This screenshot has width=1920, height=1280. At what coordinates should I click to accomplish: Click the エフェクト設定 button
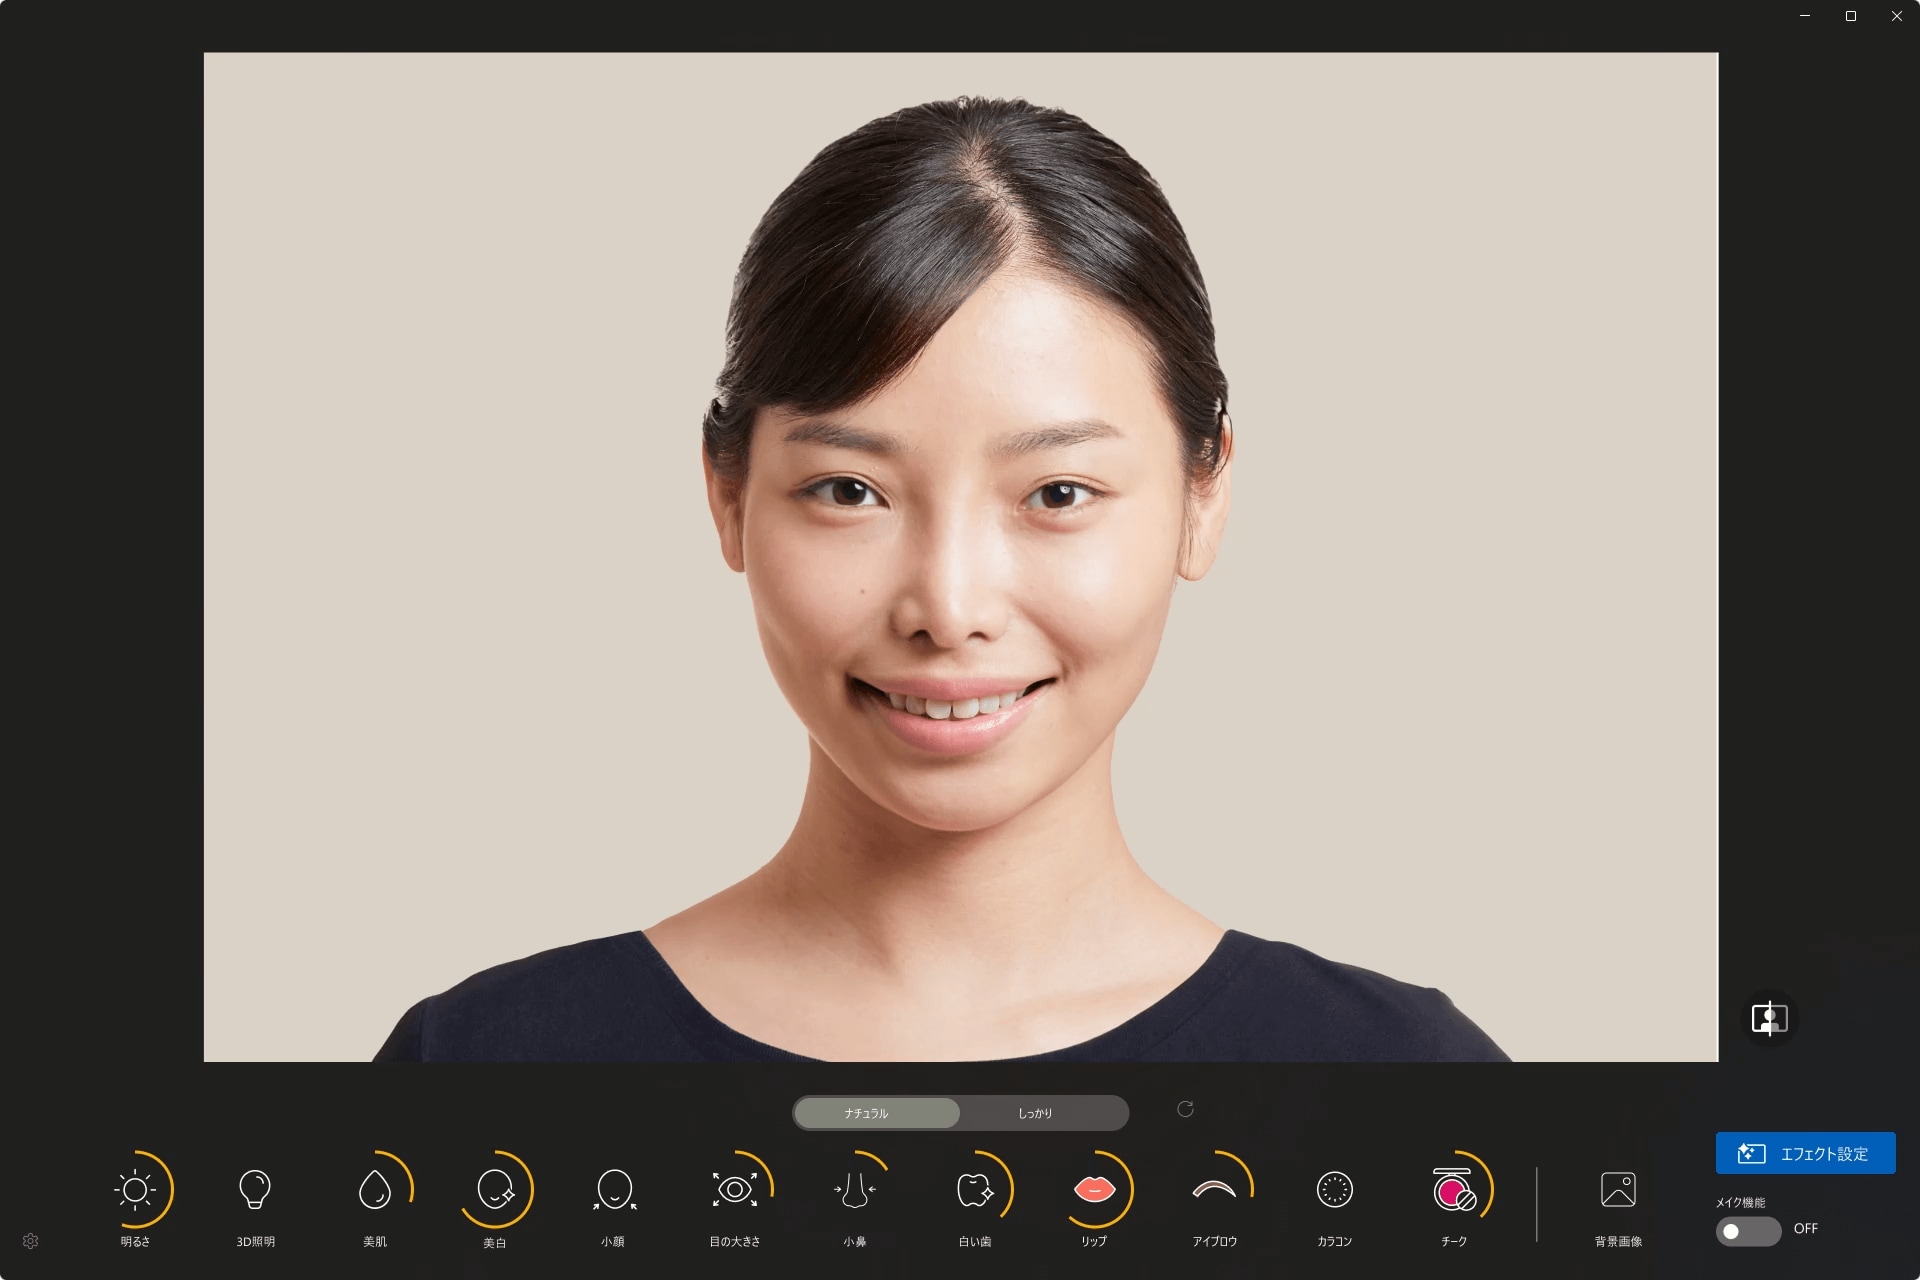pos(1805,1153)
